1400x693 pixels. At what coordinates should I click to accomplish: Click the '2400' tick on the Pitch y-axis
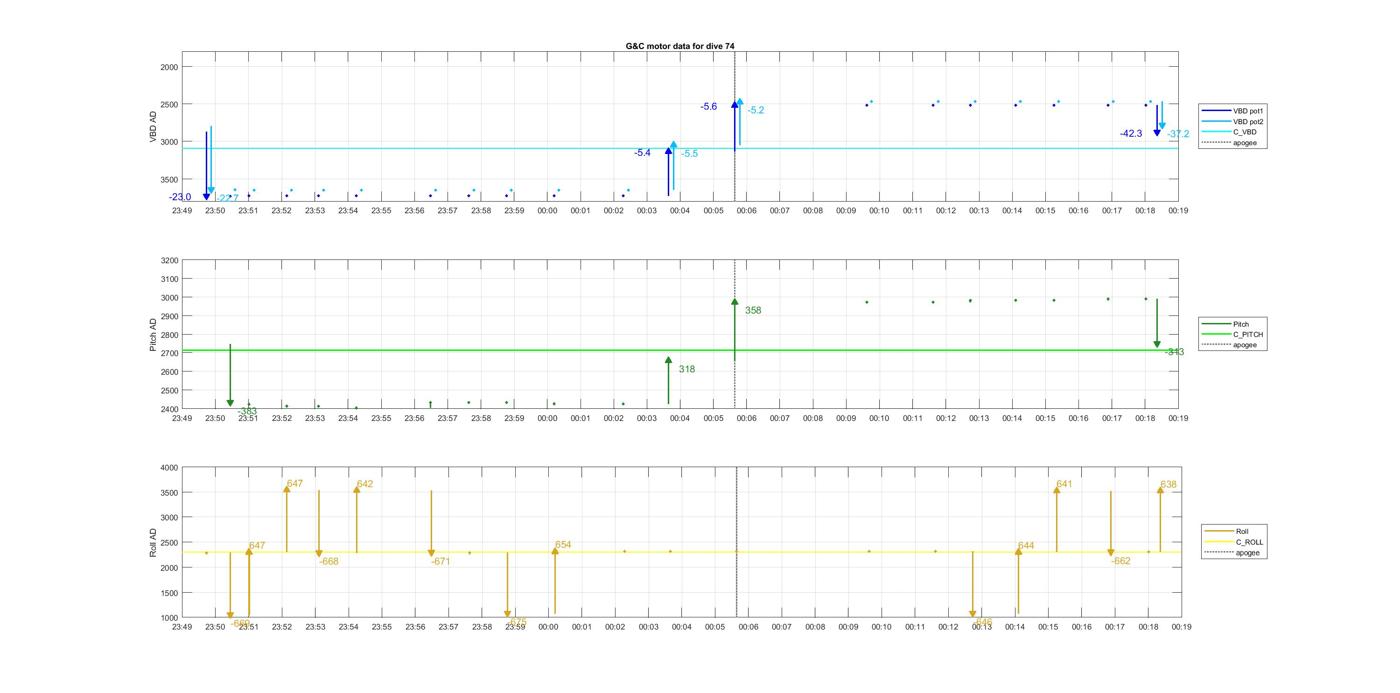(169, 409)
